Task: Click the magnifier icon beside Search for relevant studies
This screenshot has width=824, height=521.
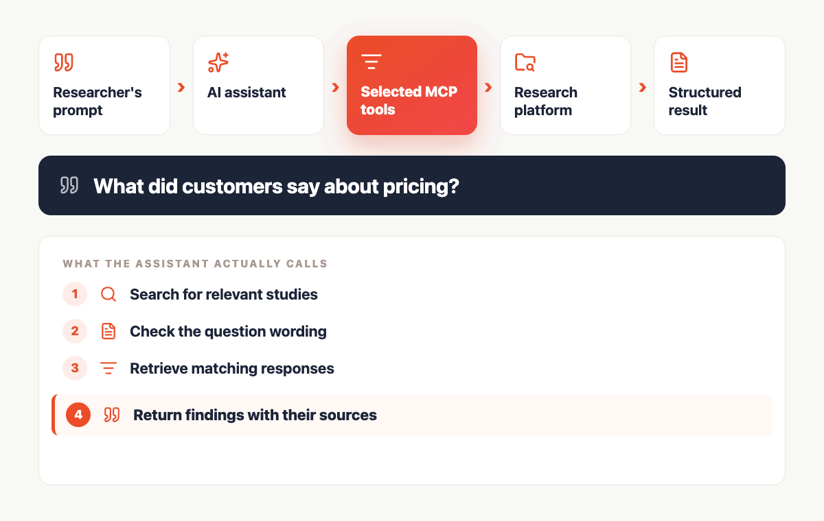Action: (108, 294)
